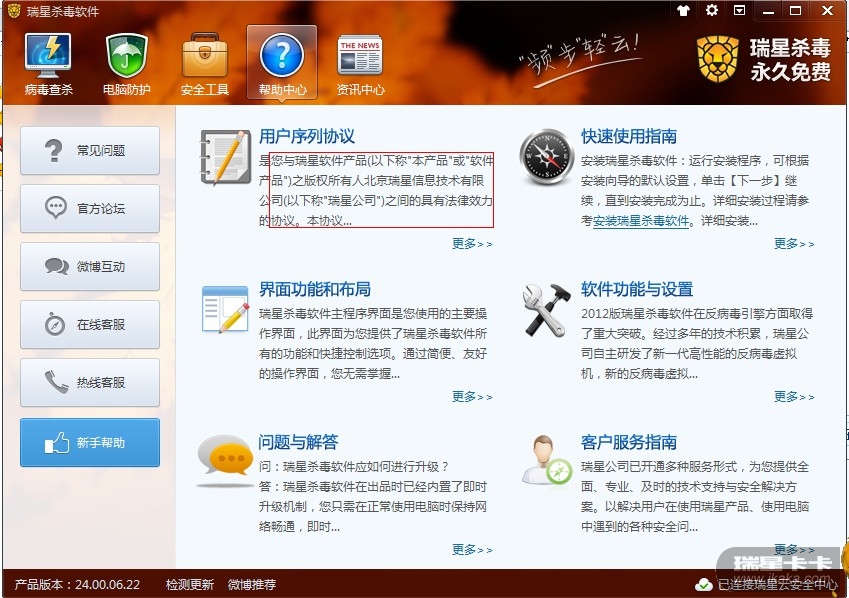Click the question mark icon on 常见问题
Screen dimensions: 849x598
click(x=53, y=151)
